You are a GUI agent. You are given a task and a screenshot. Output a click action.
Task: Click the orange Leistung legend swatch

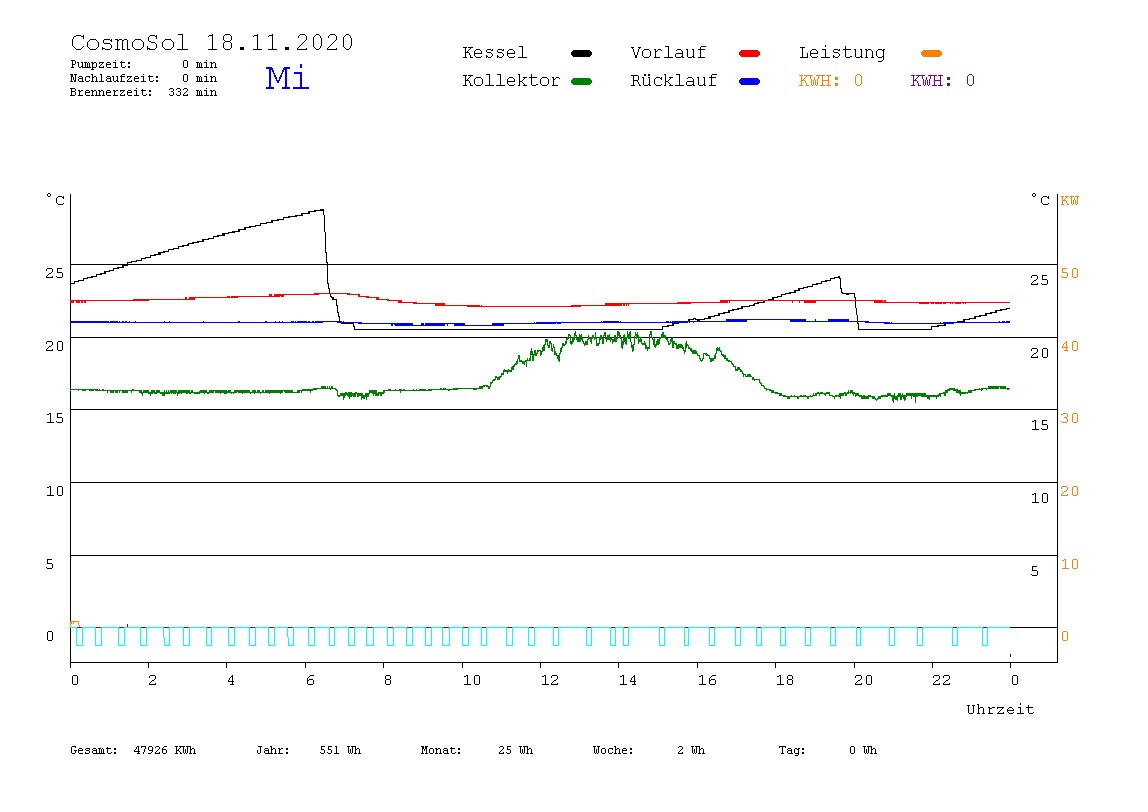(x=931, y=53)
